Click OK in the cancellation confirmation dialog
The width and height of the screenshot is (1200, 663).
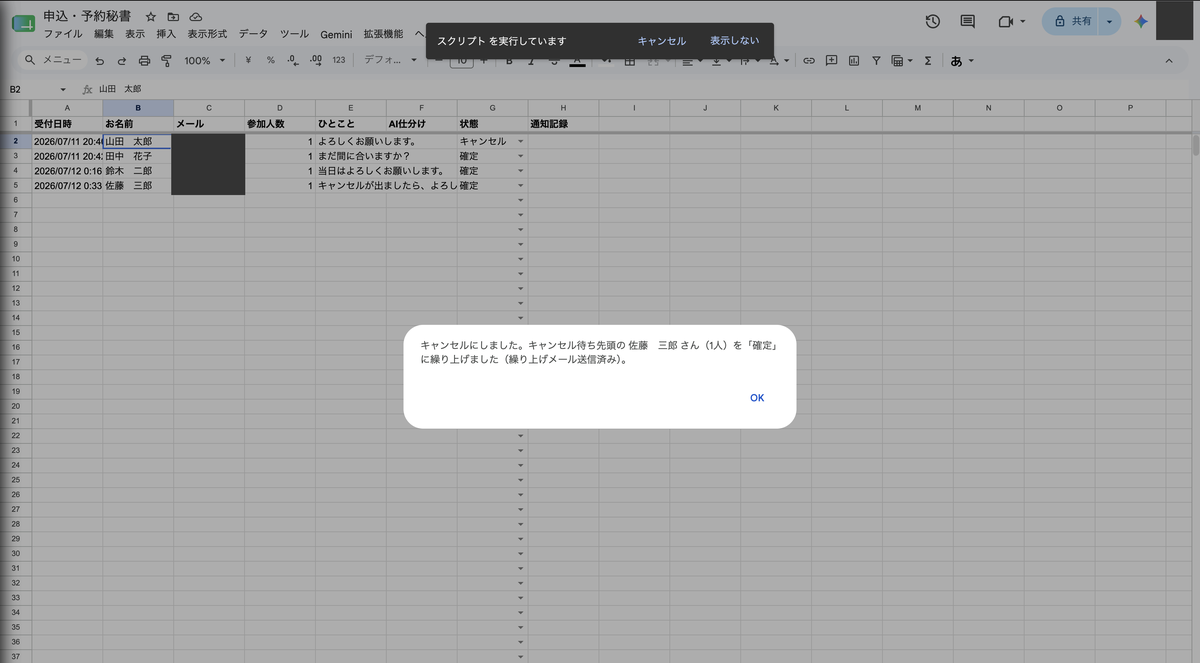point(757,398)
